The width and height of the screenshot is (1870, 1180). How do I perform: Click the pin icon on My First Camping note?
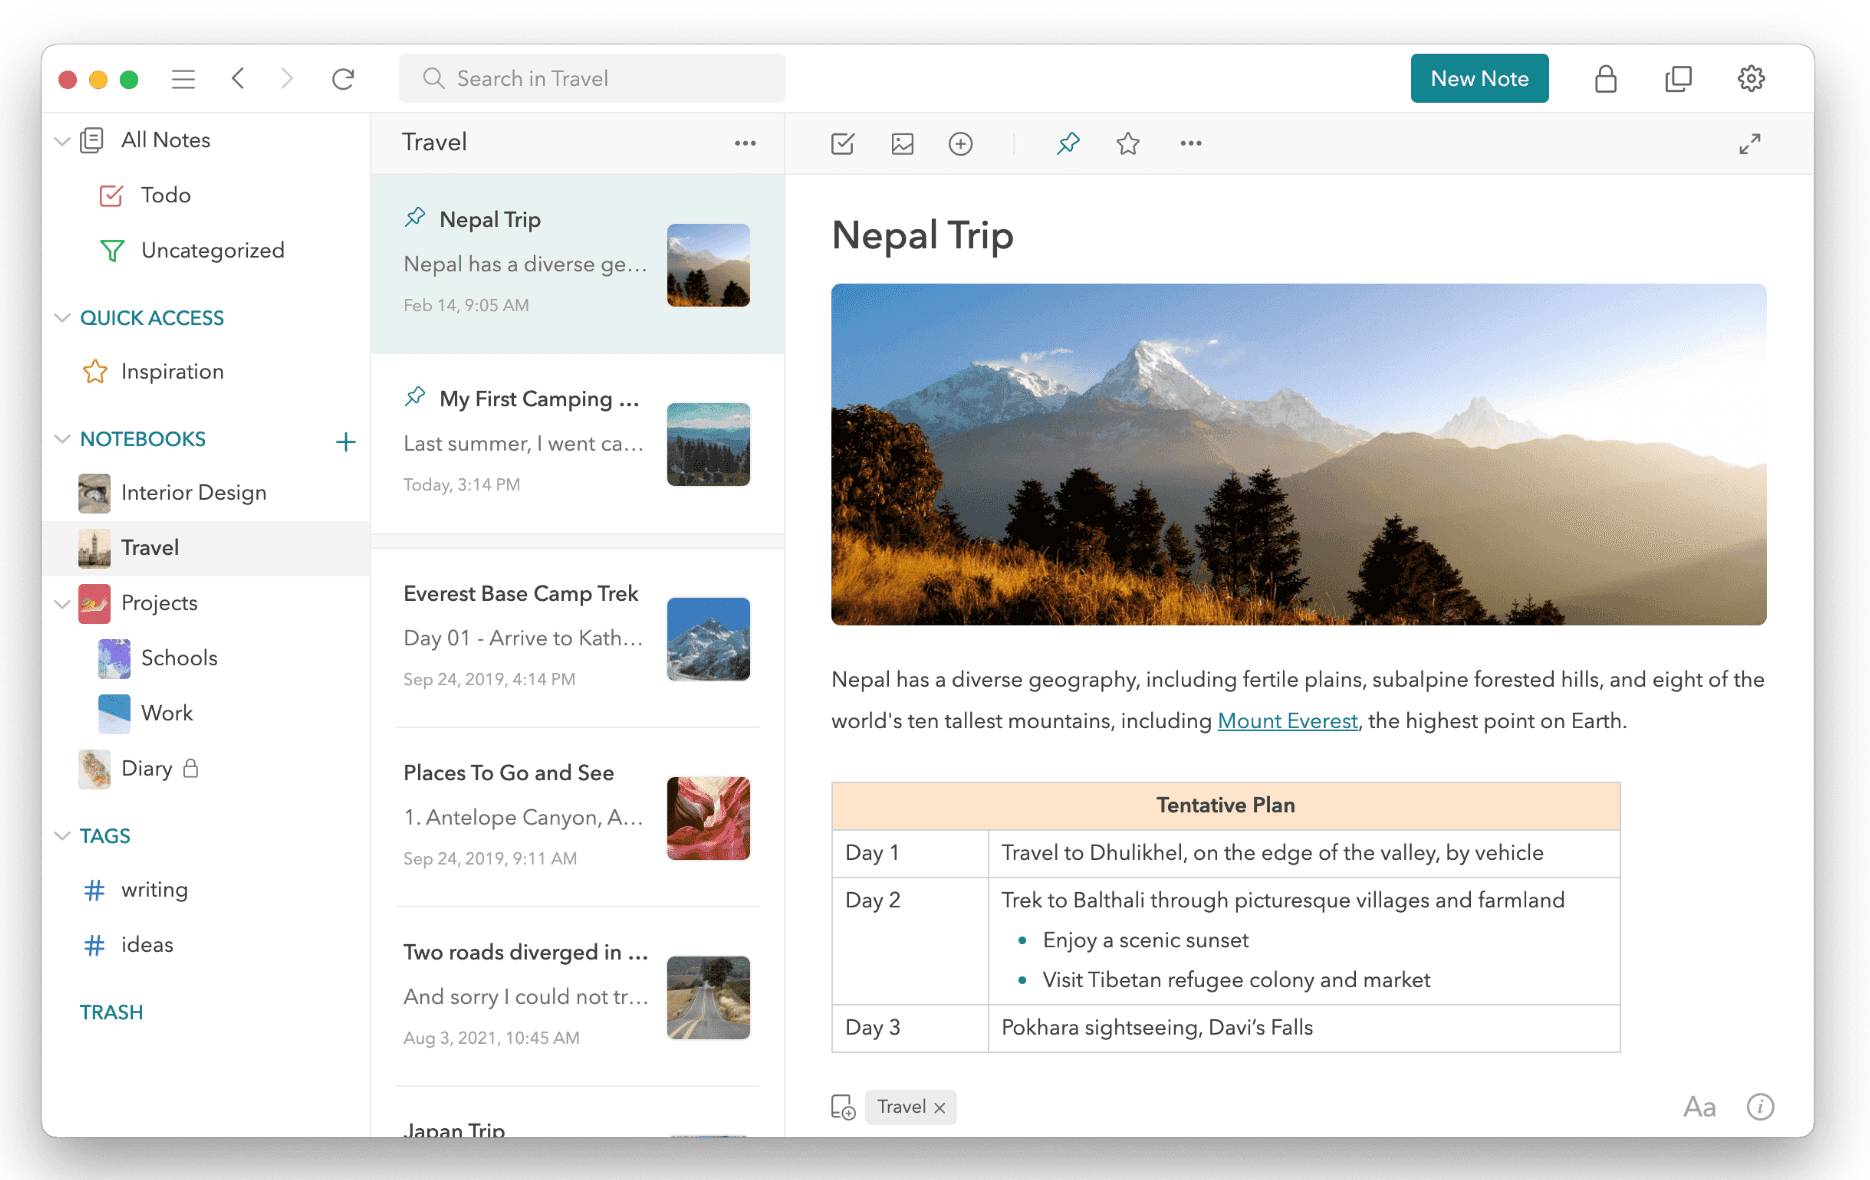(415, 397)
